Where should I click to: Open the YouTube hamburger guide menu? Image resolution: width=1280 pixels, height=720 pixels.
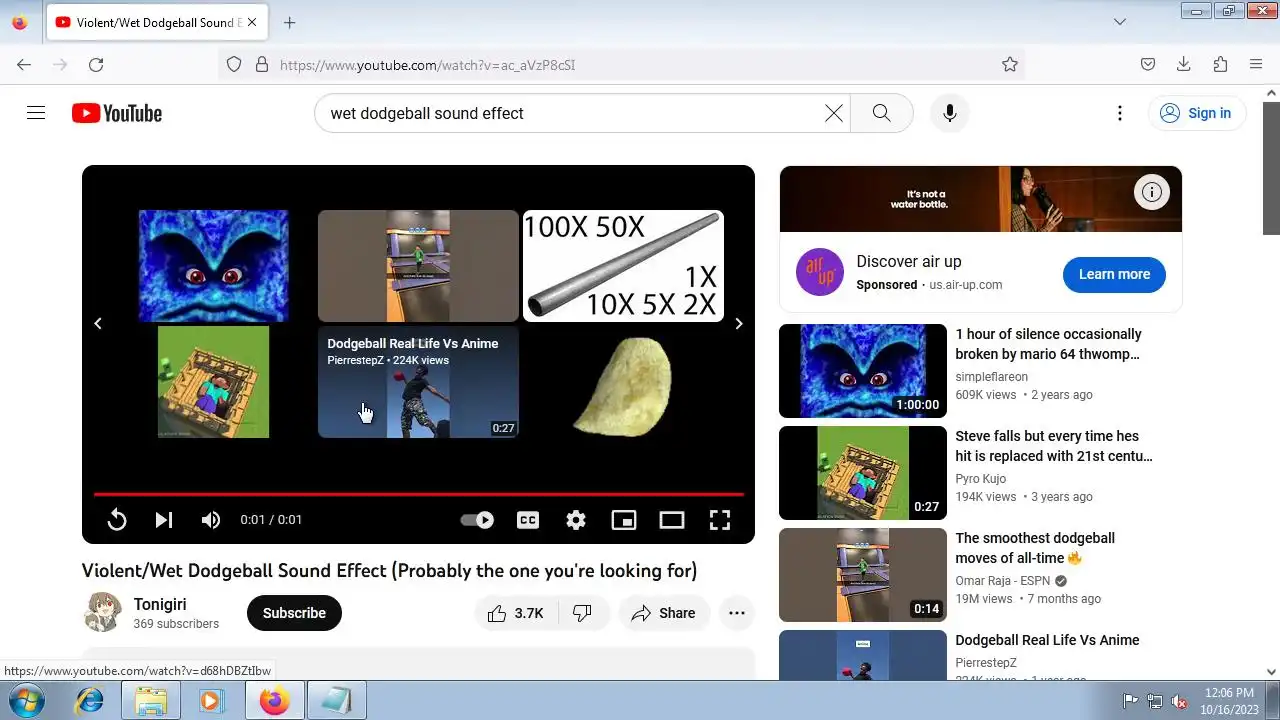coord(36,113)
